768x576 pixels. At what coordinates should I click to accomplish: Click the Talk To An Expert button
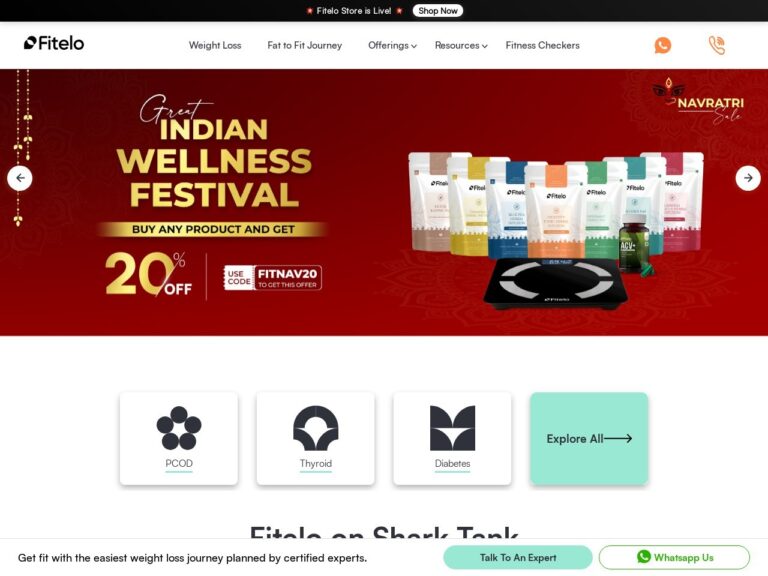518,557
